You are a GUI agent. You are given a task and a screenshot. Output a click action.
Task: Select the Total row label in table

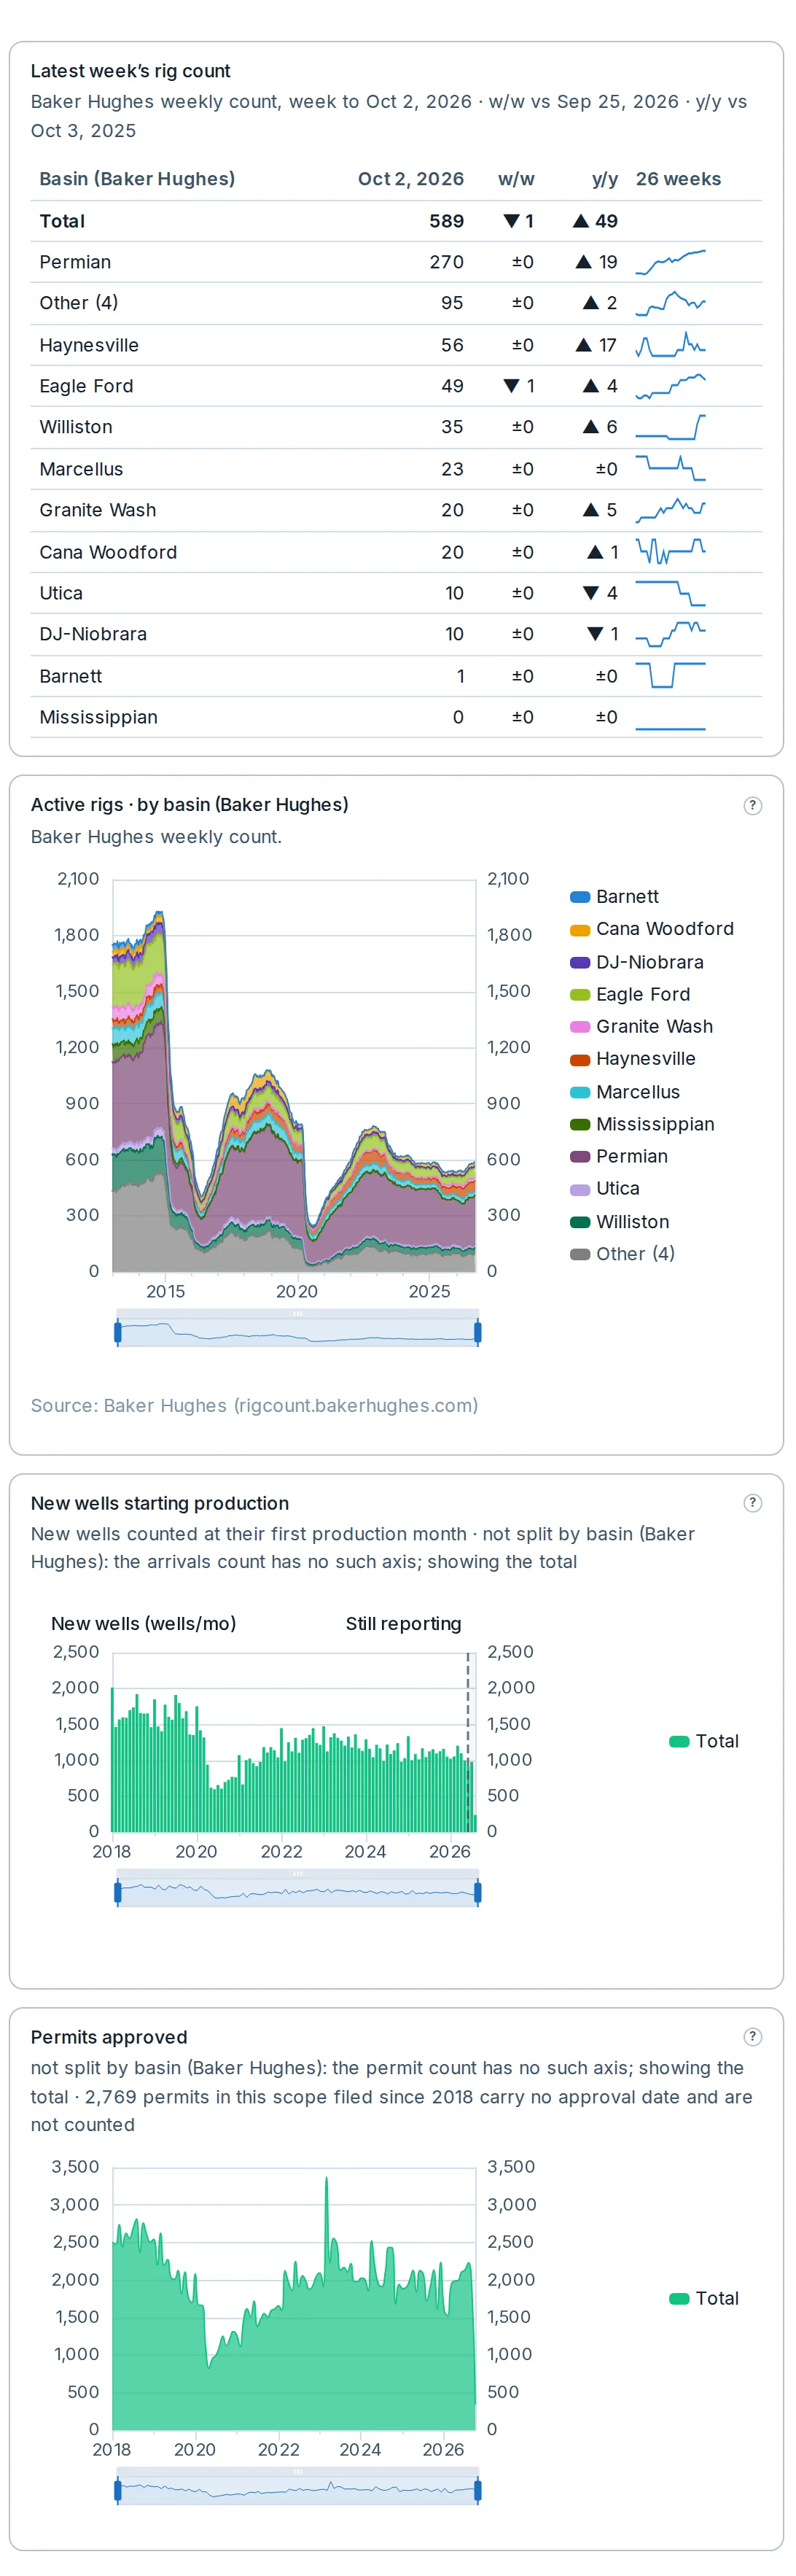62,222
